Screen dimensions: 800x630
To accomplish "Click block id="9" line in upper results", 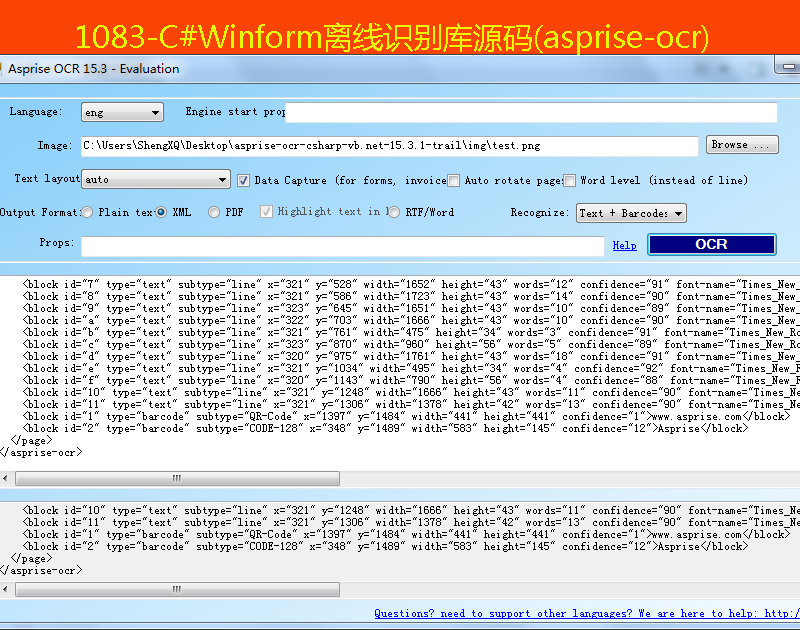I will 411,309.
